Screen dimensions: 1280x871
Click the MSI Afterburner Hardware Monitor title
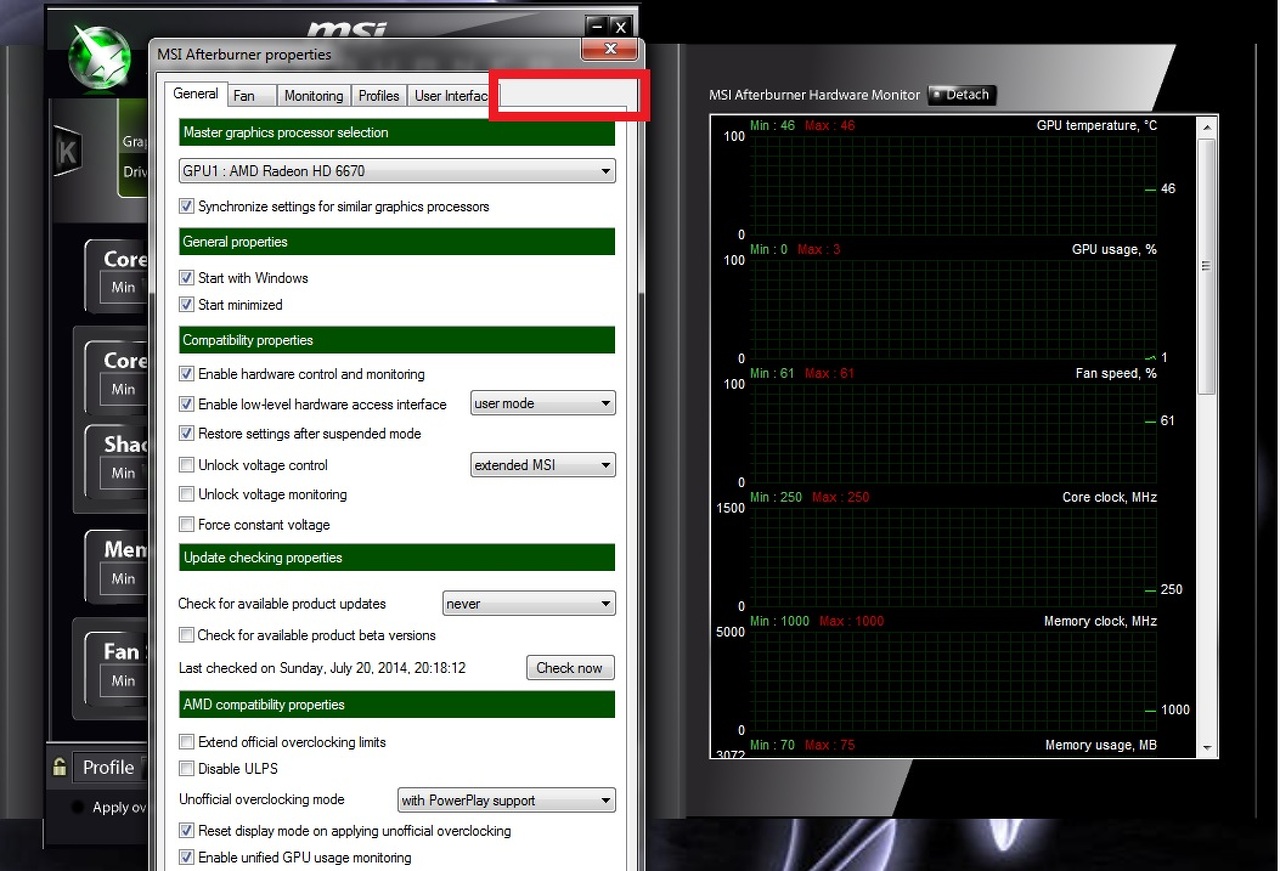pos(814,95)
